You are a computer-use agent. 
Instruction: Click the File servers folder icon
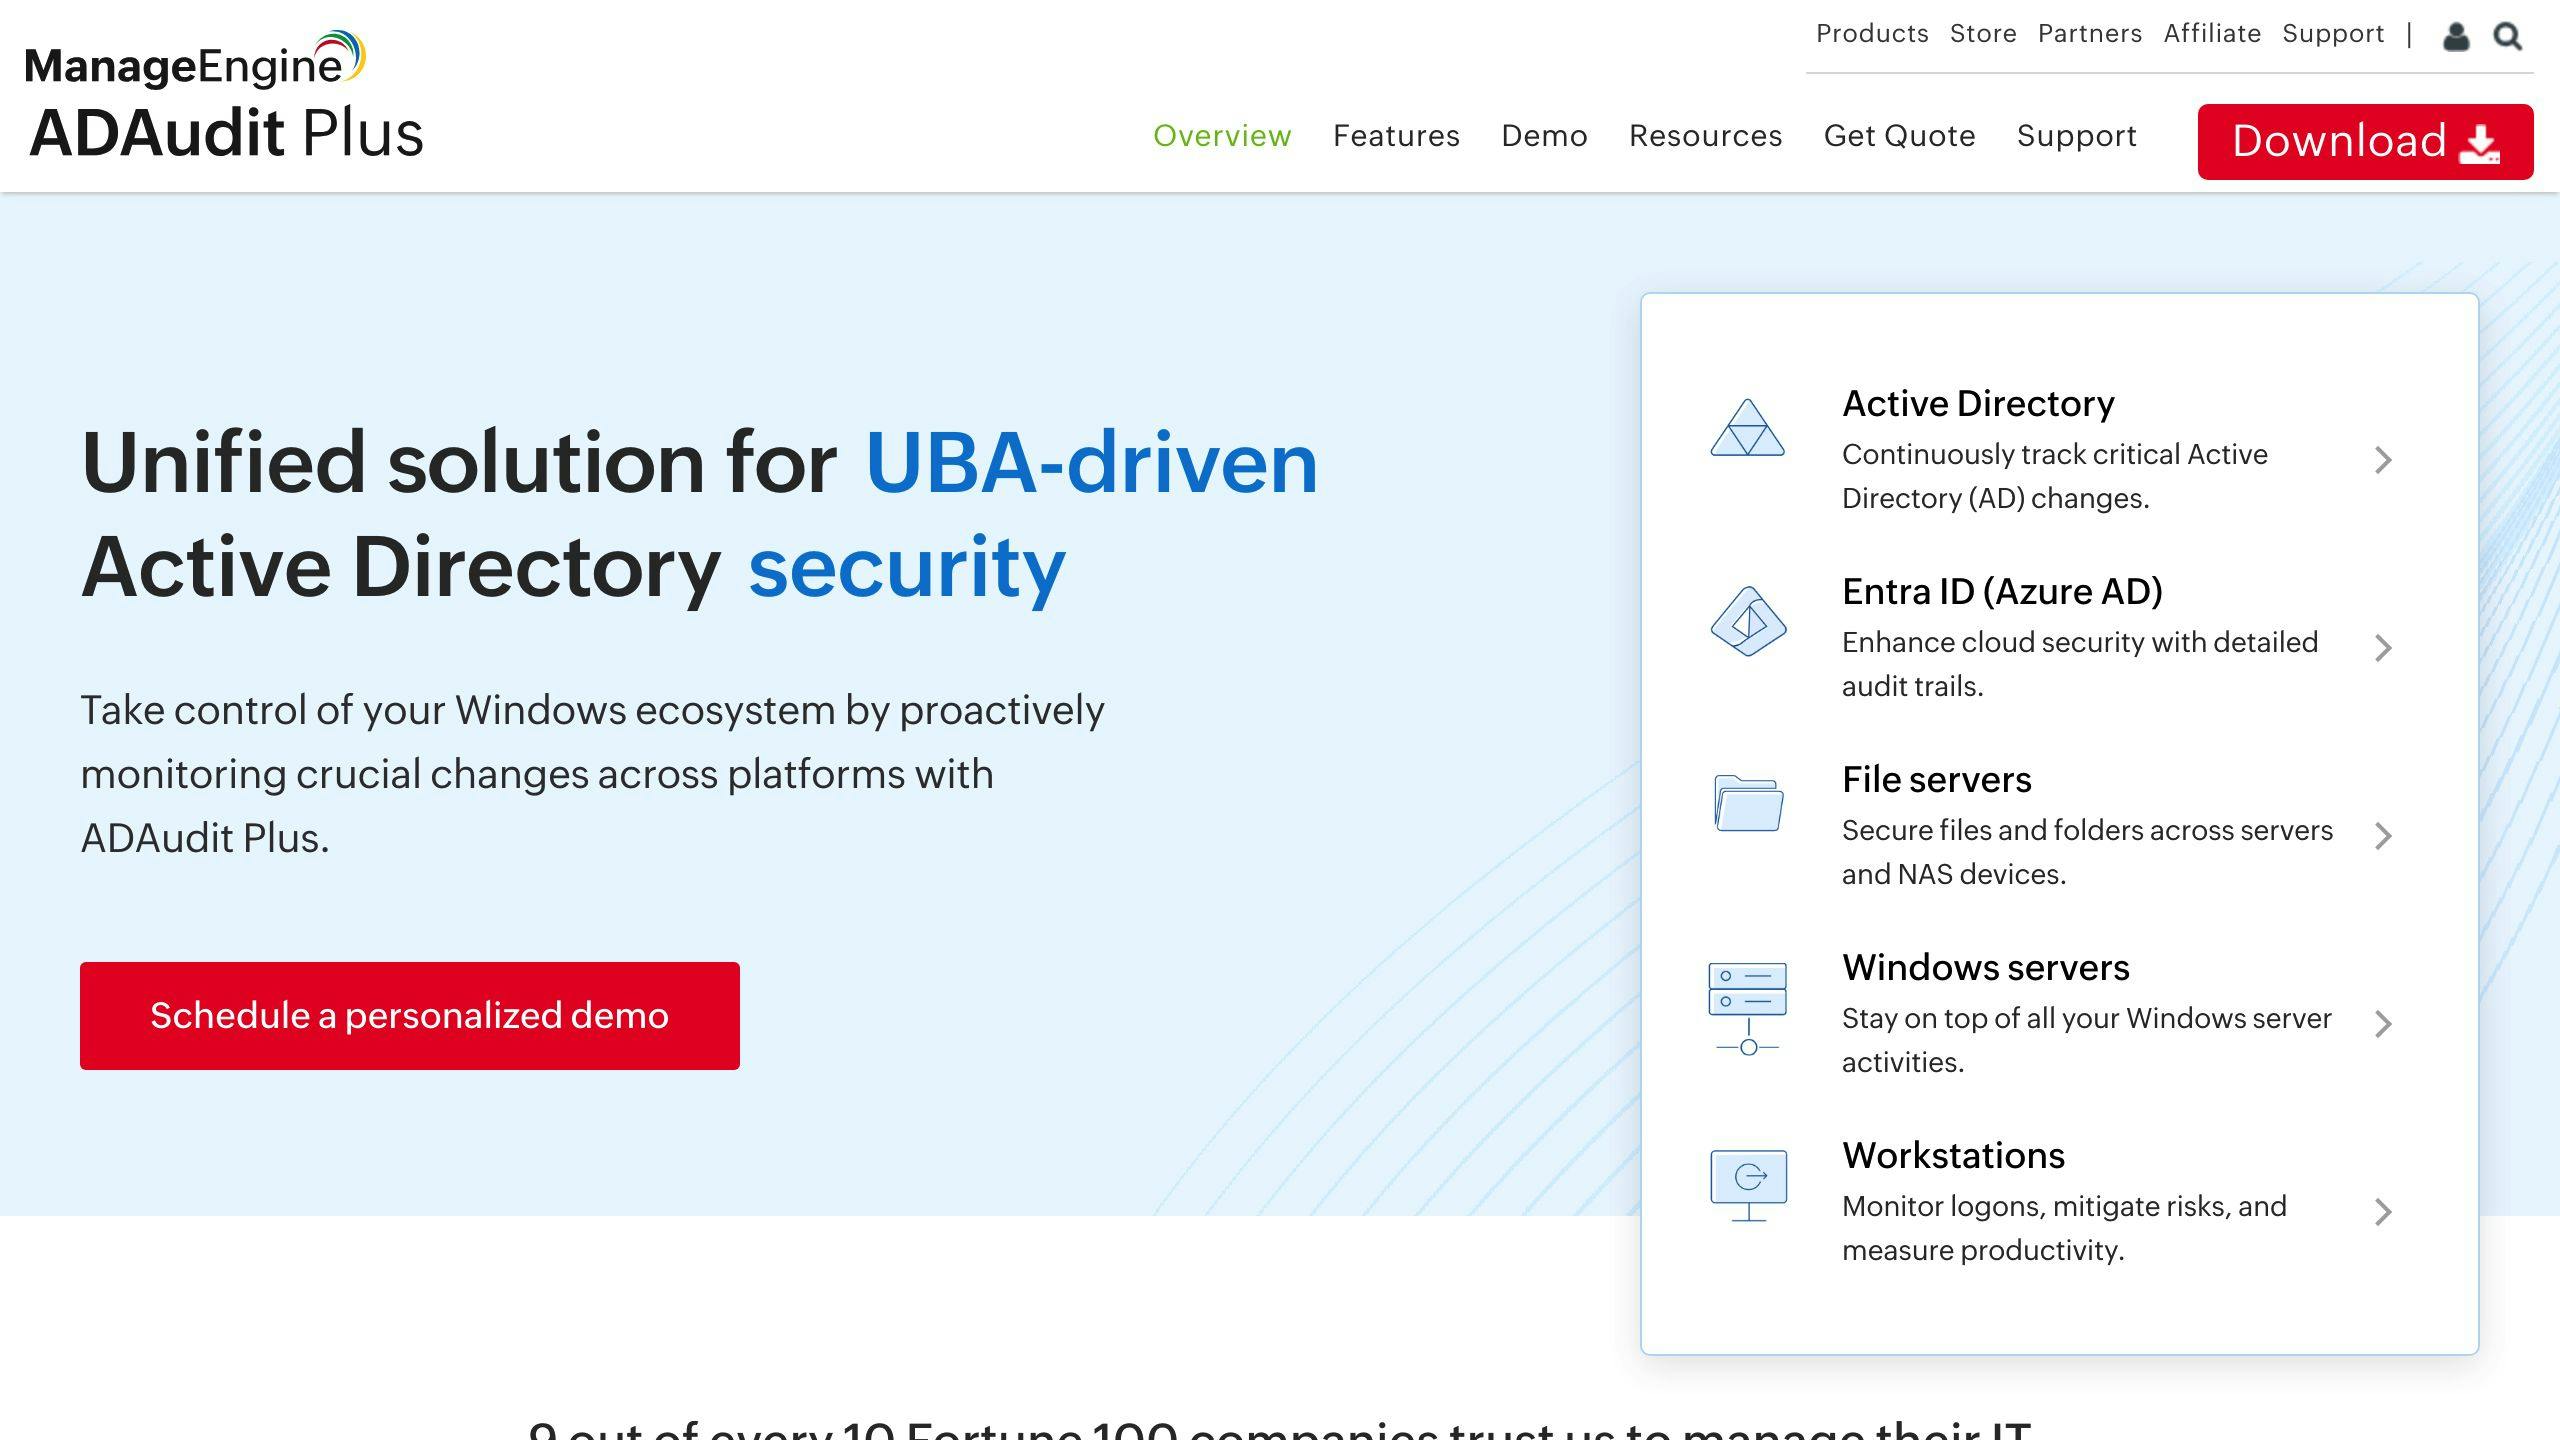coord(1748,803)
